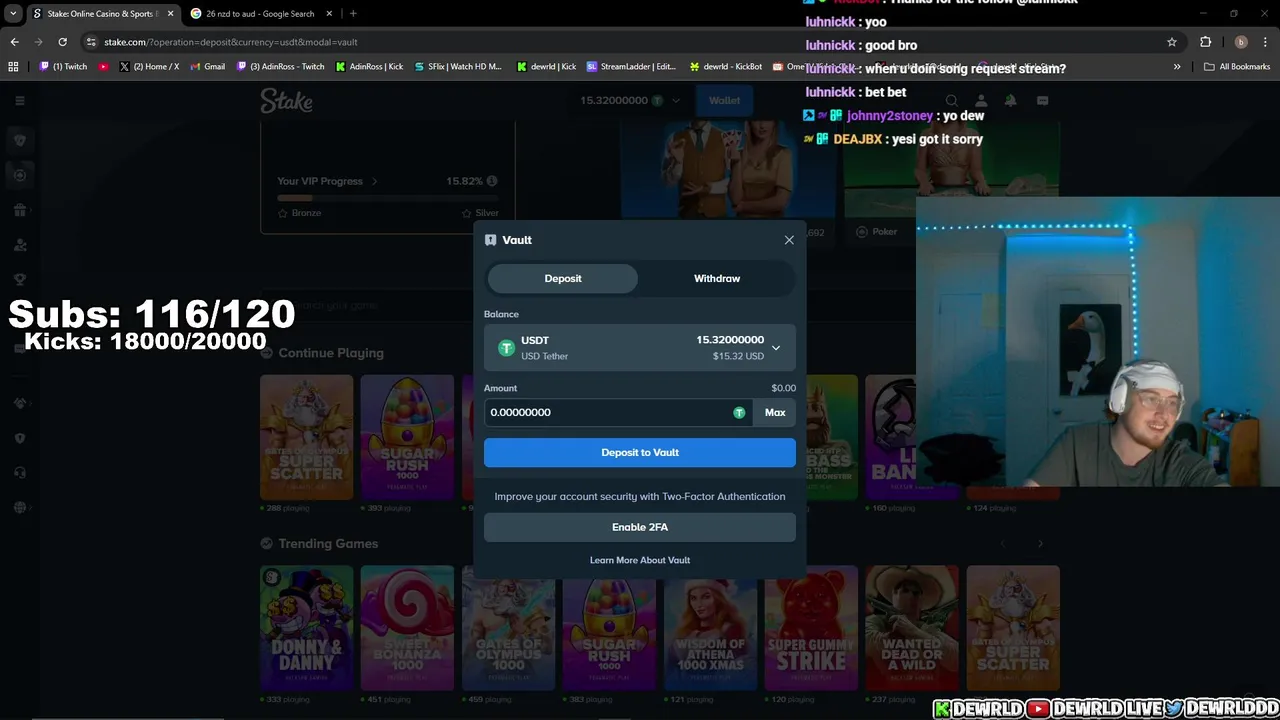Viewport: 1280px width, 720px height.
Task: Open the browser extensions puzzle icon
Action: pos(1205,42)
